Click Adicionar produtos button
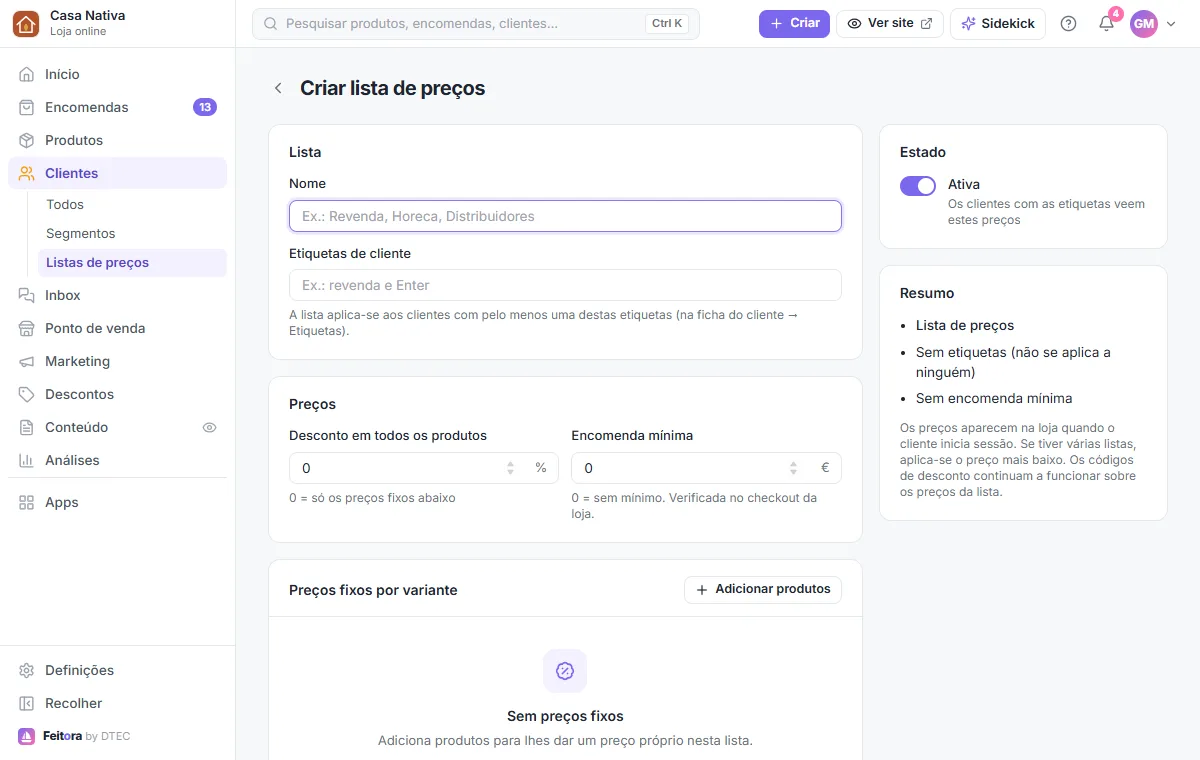 point(763,590)
